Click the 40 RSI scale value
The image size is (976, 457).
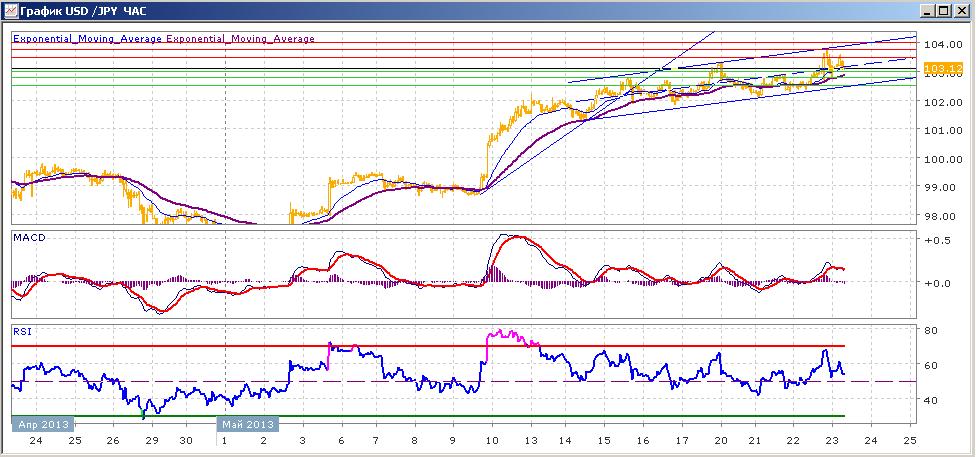[932, 400]
